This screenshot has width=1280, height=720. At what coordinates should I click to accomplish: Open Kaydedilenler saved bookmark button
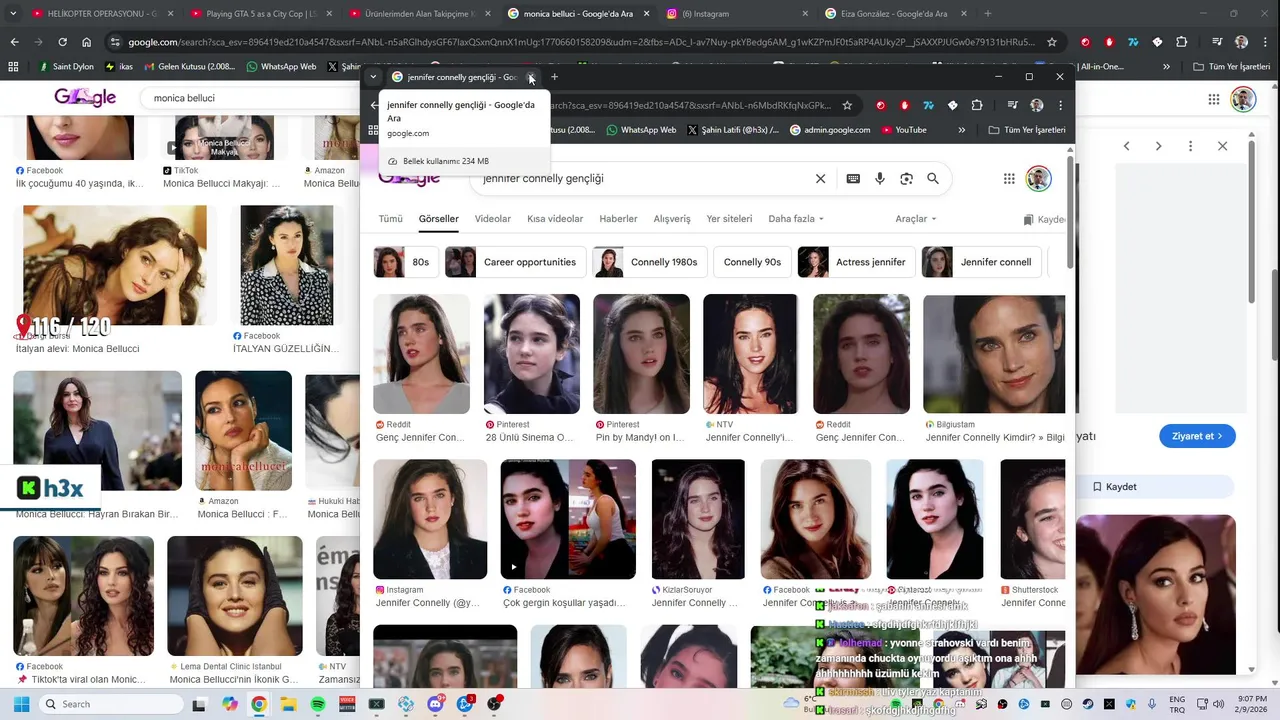pyautogui.click(x=1045, y=219)
